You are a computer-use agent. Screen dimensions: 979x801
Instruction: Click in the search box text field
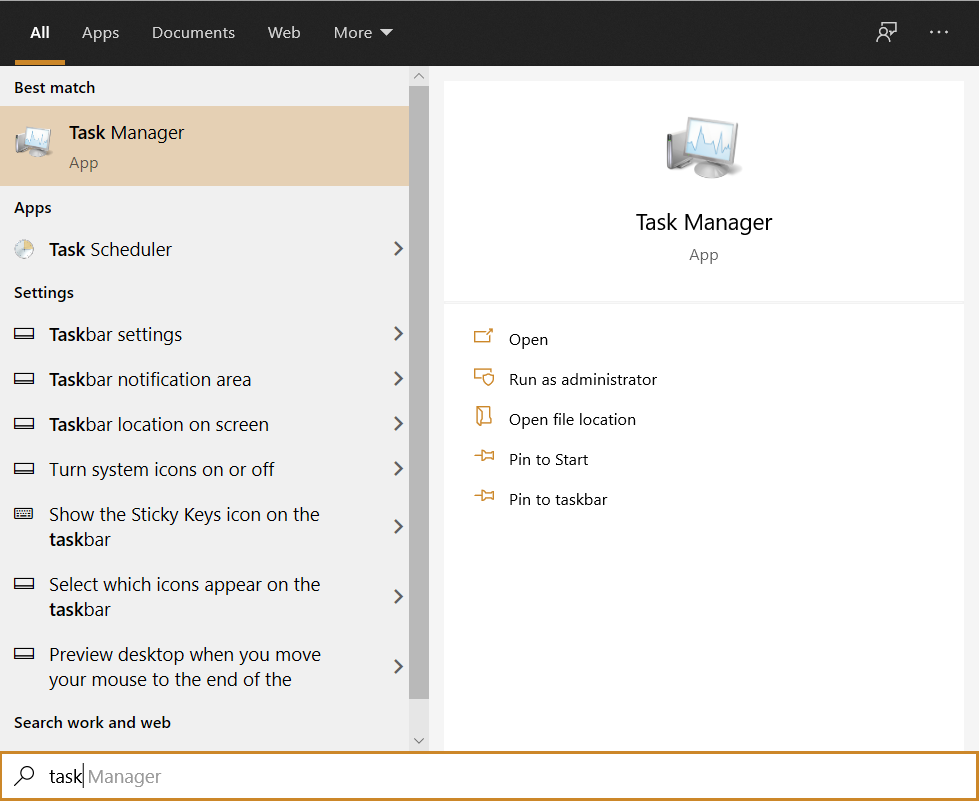click(x=500, y=776)
